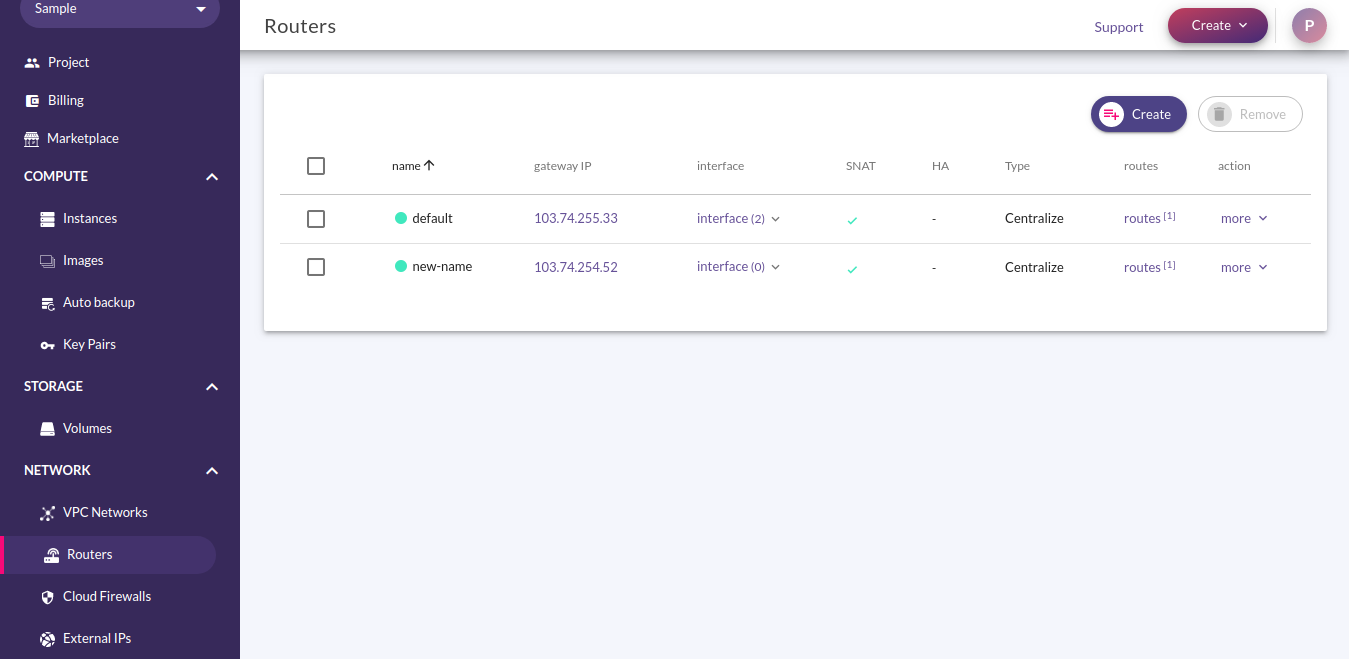
Task: Click the Marketplace storefront icon
Action: tap(32, 138)
